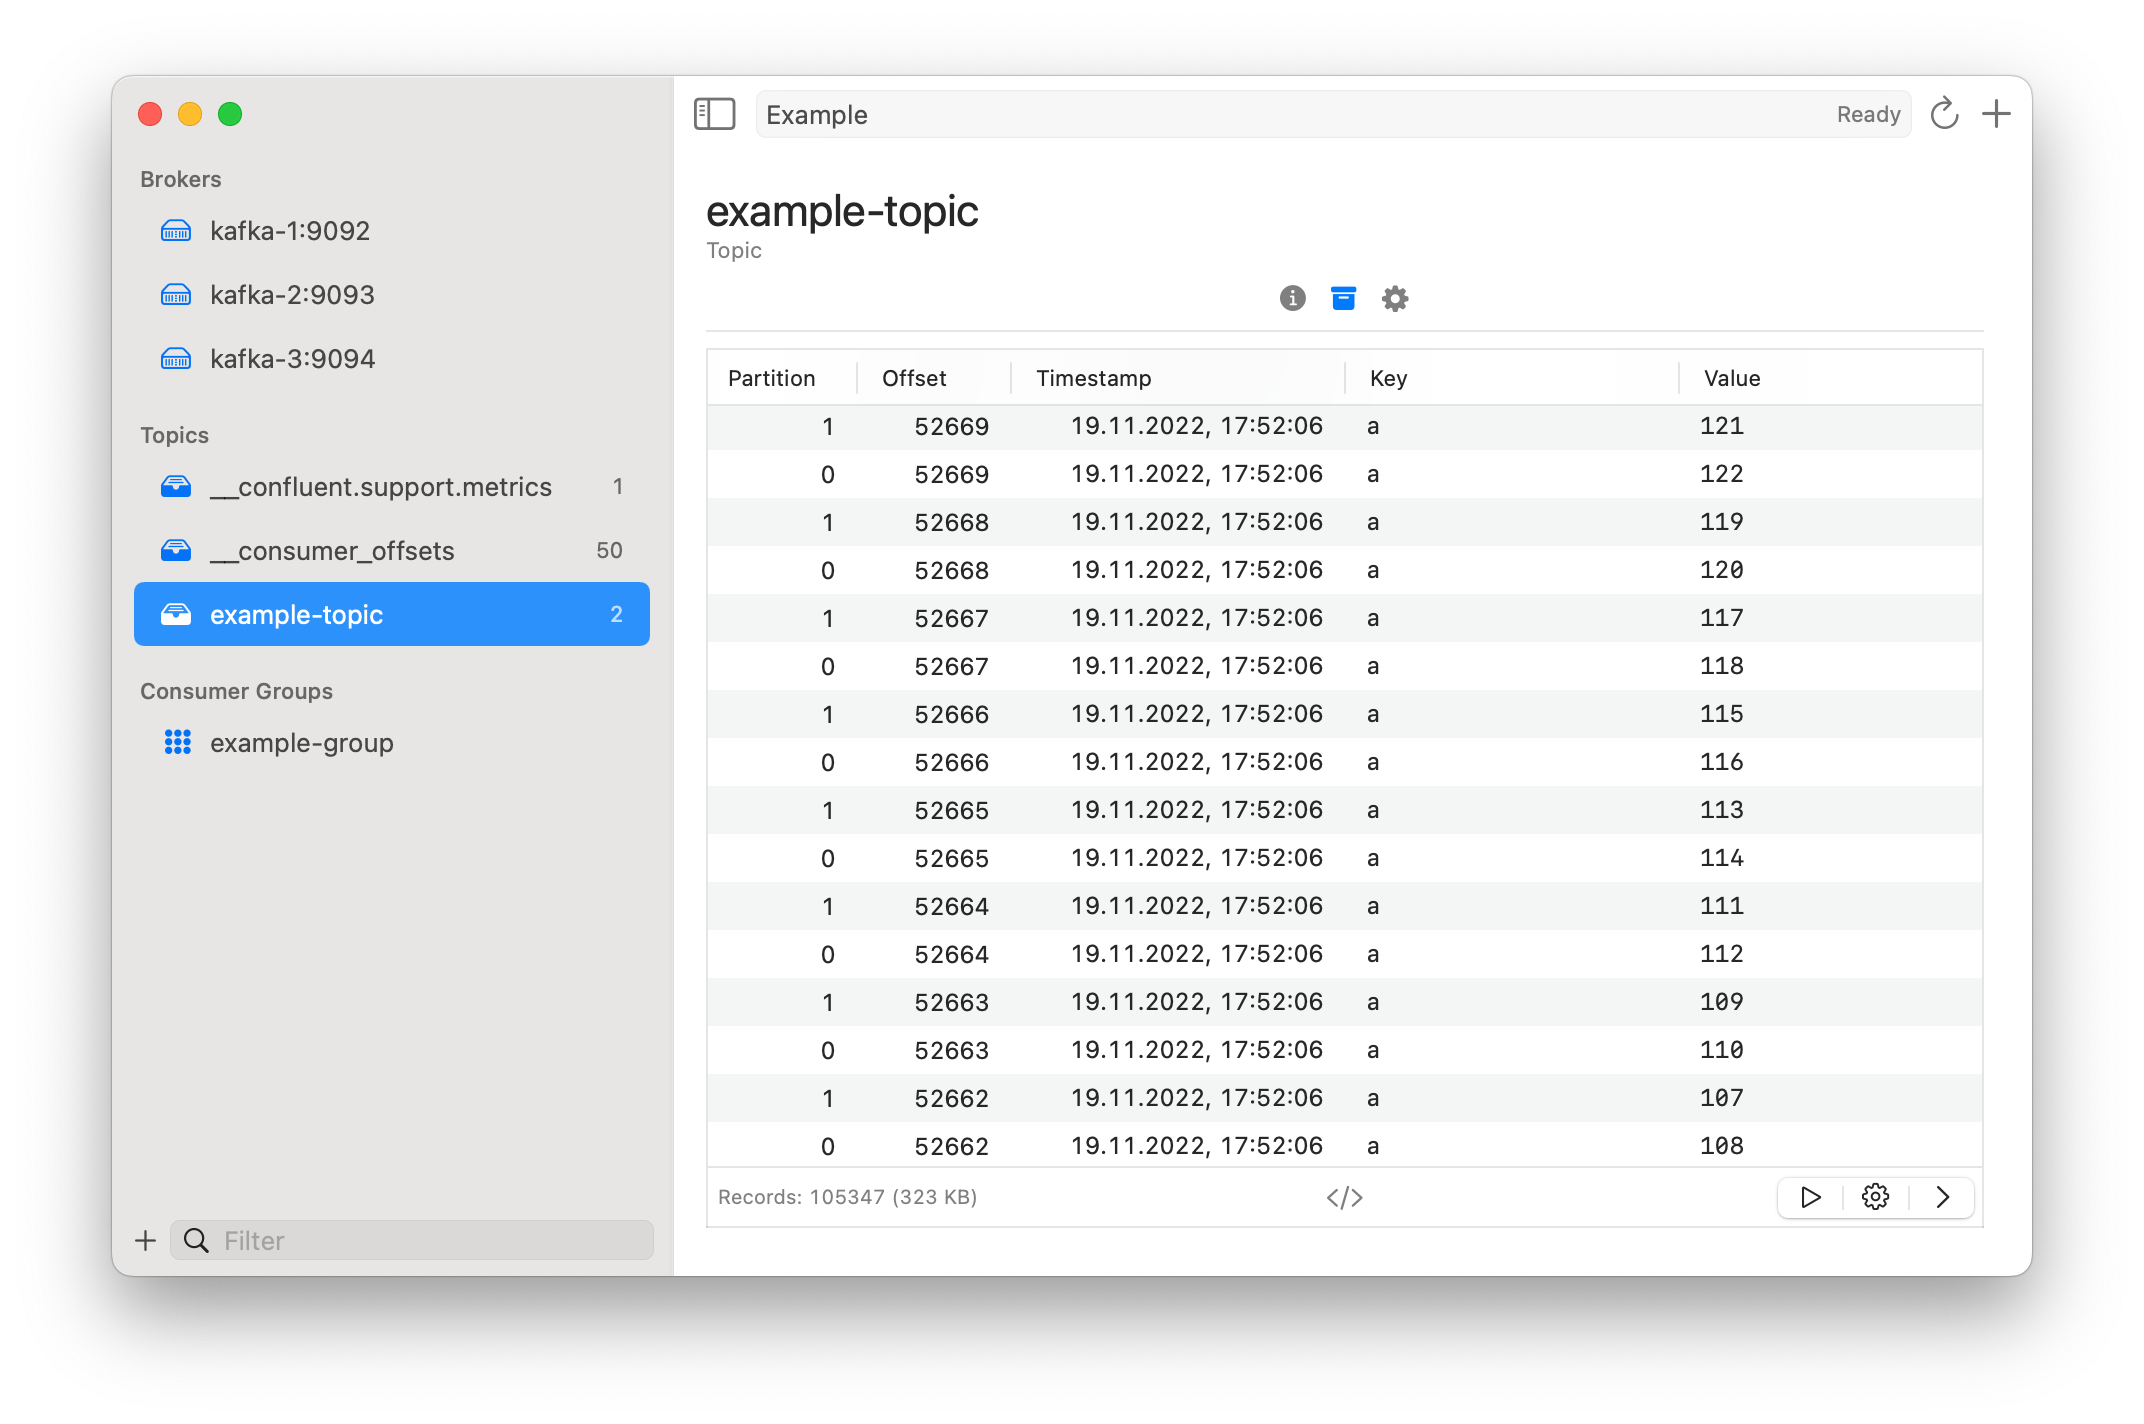Show record code view icon
This screenshot has height=1424, width=2144.
point(1344,1197)
